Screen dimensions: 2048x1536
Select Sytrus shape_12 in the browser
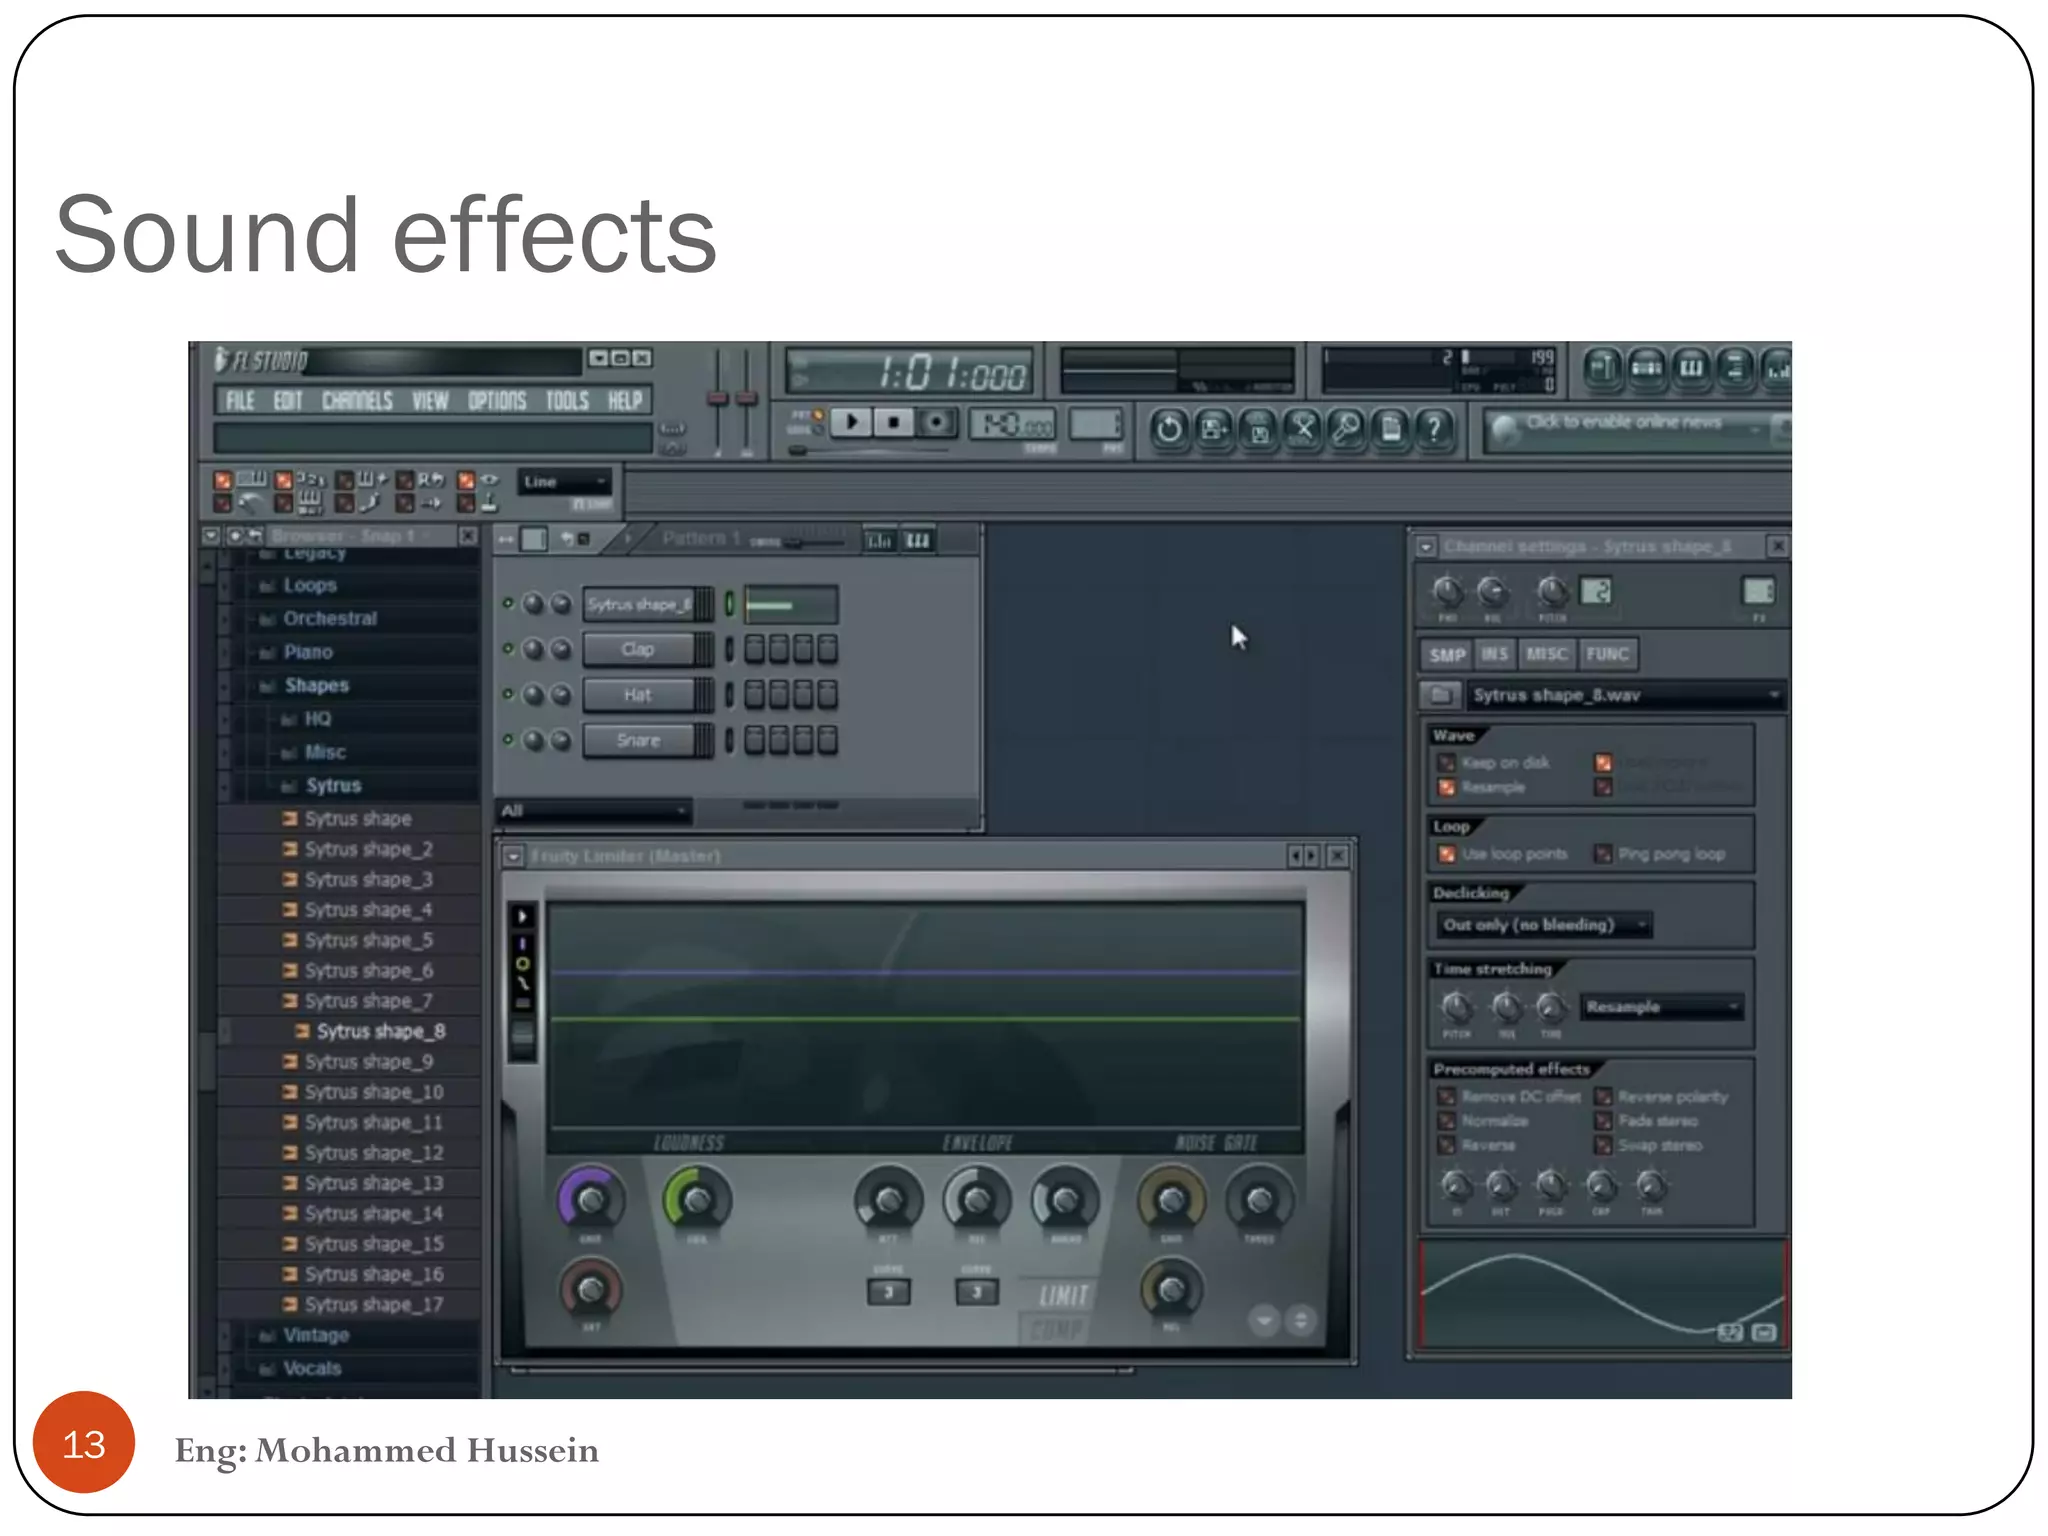373,1153
